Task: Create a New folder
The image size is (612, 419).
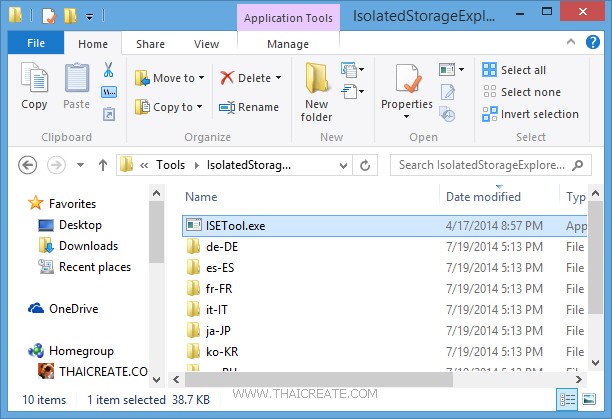Action: coord(317,93)
